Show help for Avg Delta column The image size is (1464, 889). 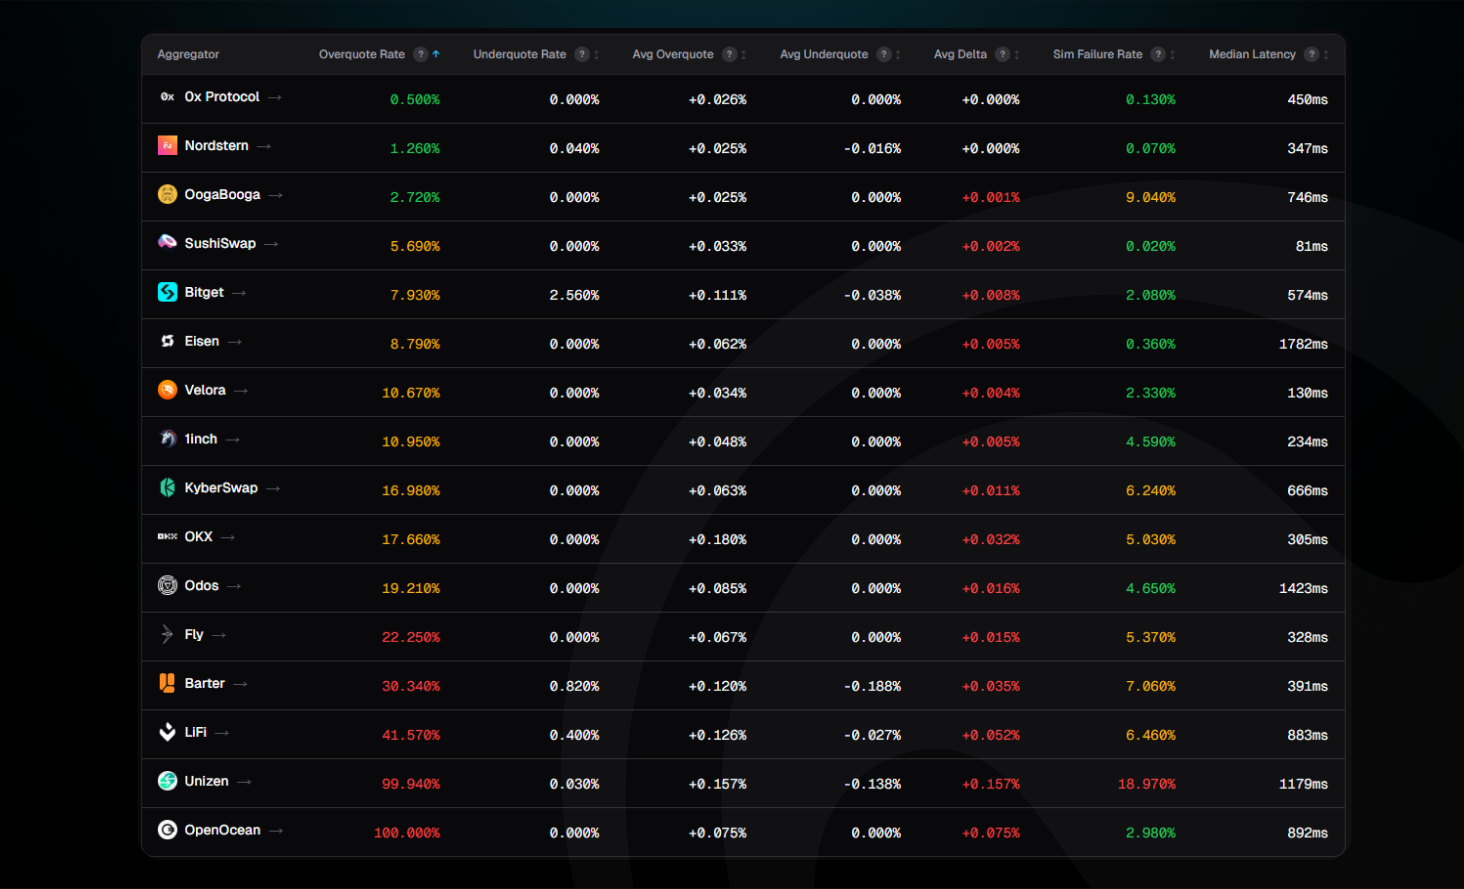1003,54
